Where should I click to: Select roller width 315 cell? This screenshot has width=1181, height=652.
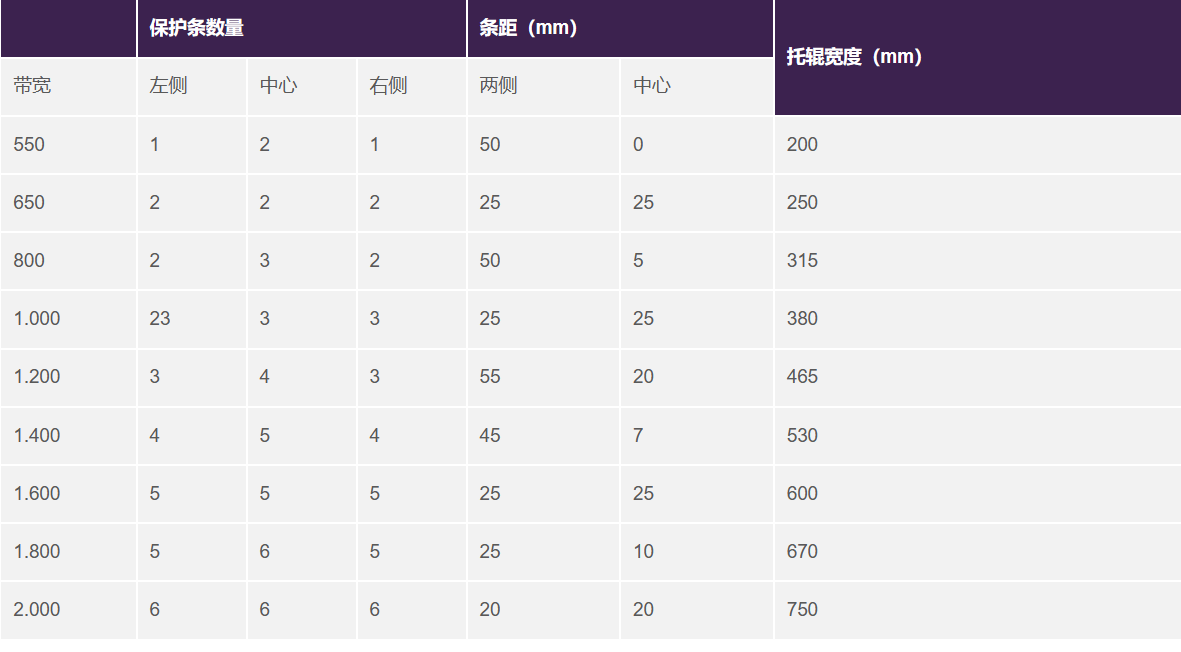pos(978,260)
